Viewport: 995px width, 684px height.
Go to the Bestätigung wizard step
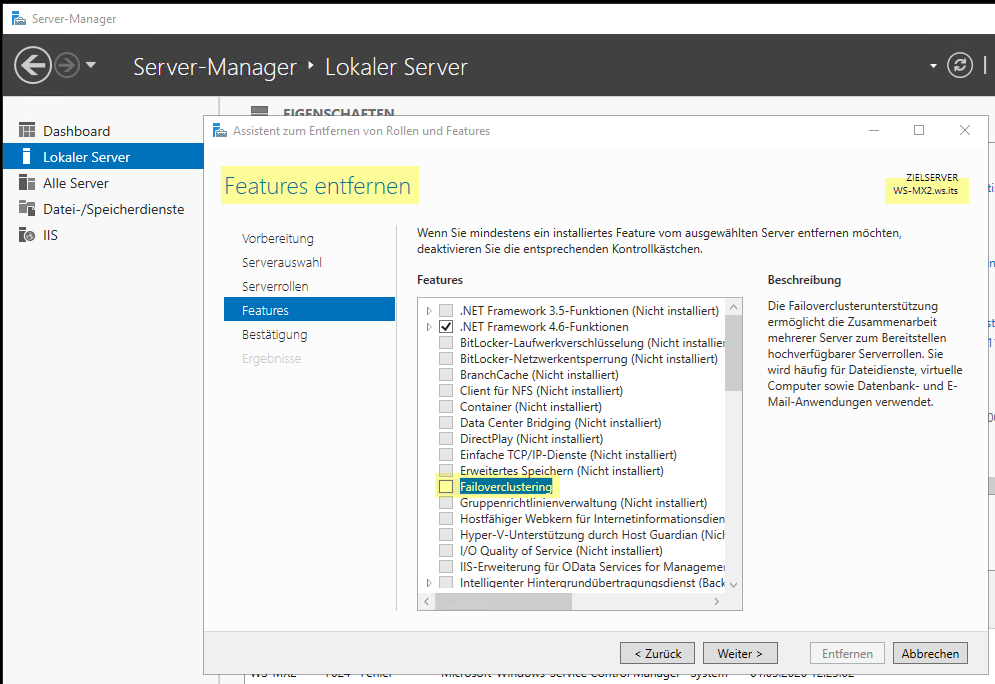(274, 334)
